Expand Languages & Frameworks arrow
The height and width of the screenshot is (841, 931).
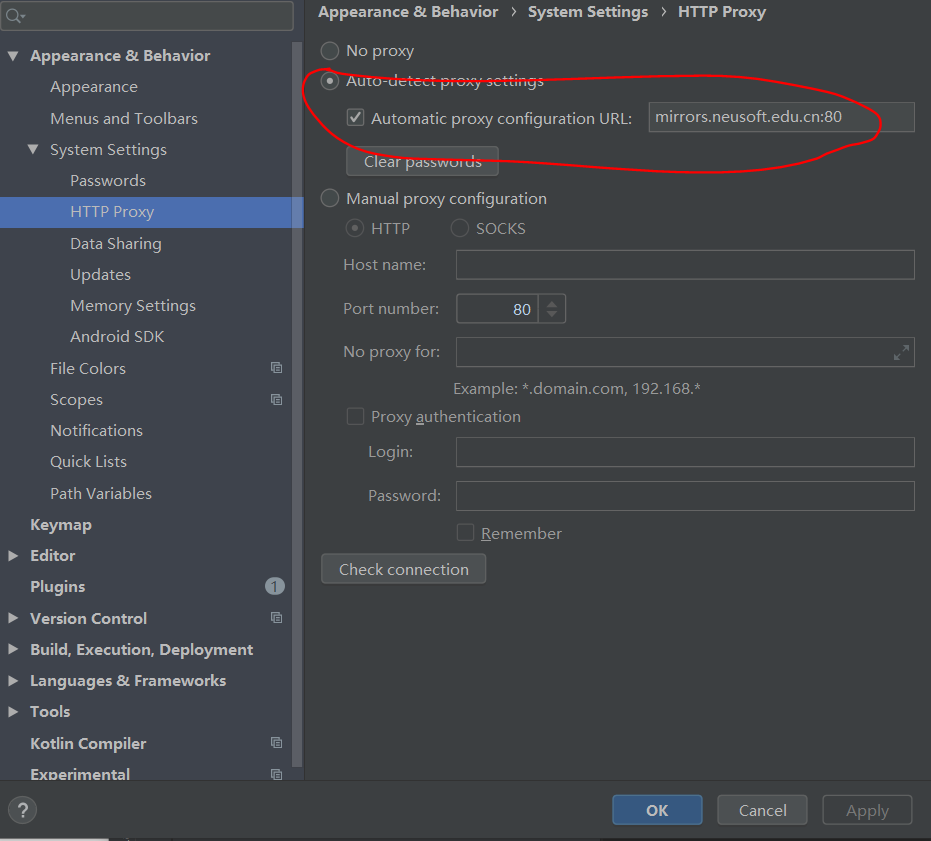click(x=12, y=680)
